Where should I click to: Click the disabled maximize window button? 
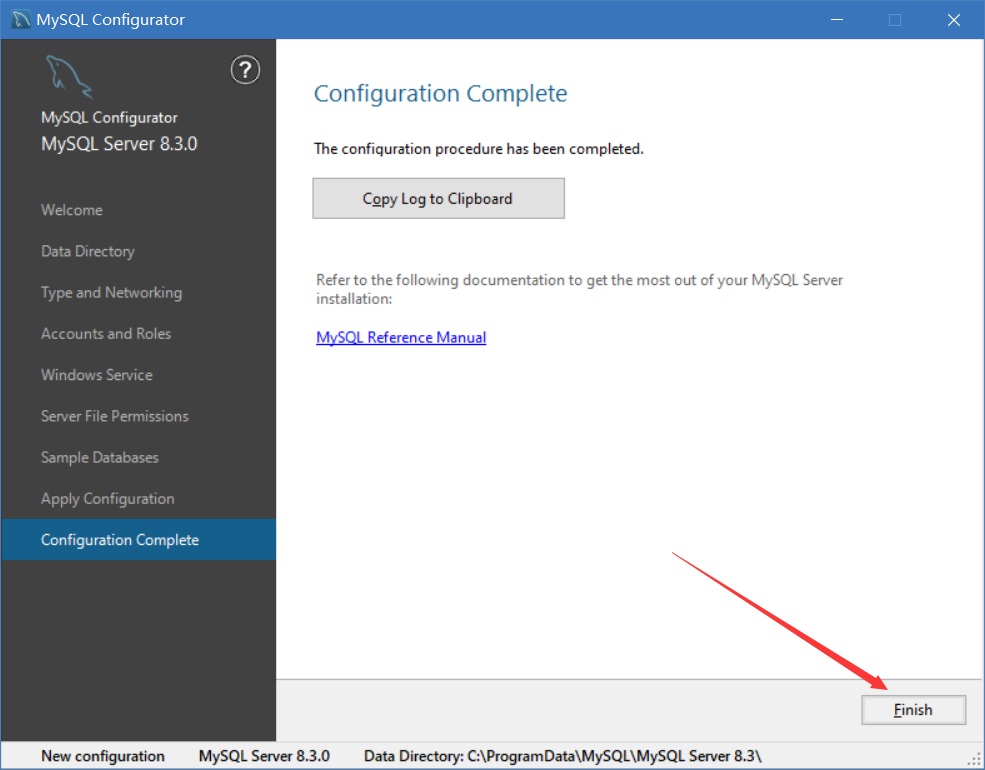pyautogui.click(x=895, y=19)
